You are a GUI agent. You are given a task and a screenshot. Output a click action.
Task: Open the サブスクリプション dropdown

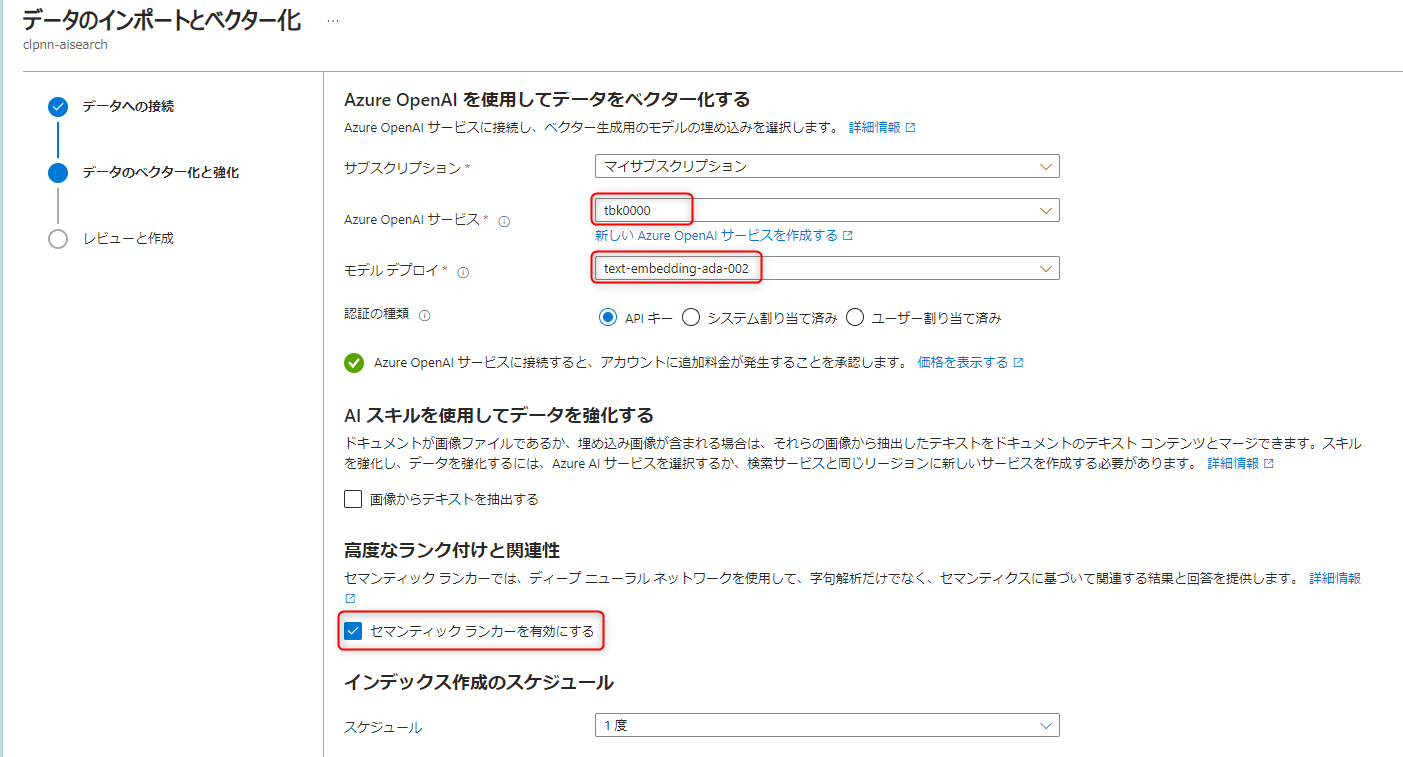(x=827, y=166)
